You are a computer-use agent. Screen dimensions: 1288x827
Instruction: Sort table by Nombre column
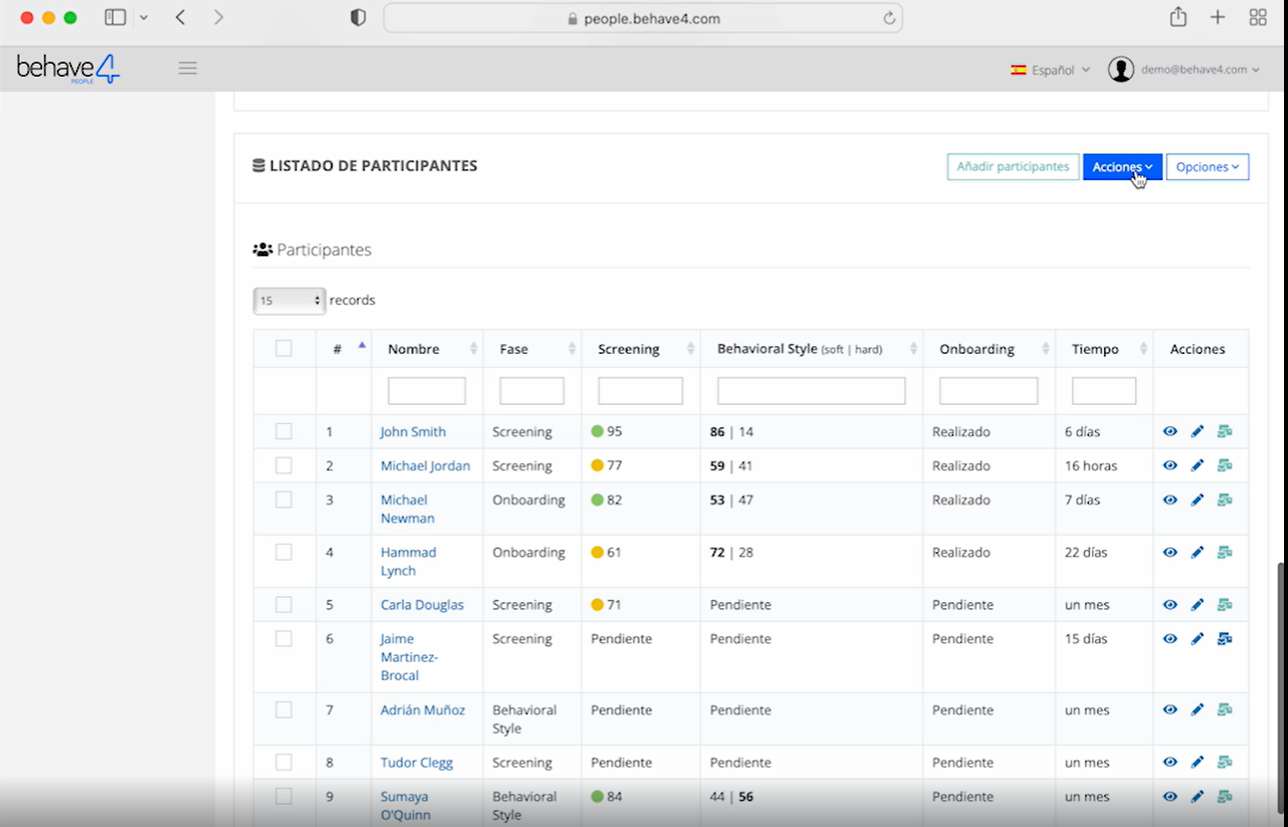click(427, 349)
